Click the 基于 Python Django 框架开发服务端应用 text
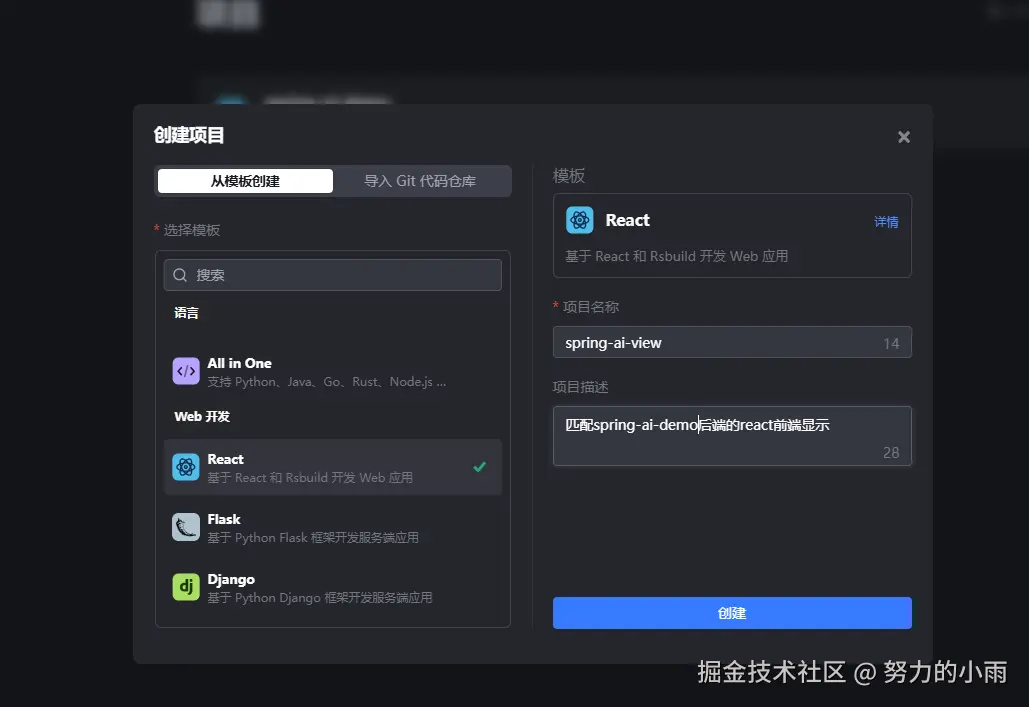The image size is (1029, 707). (320, 597)
